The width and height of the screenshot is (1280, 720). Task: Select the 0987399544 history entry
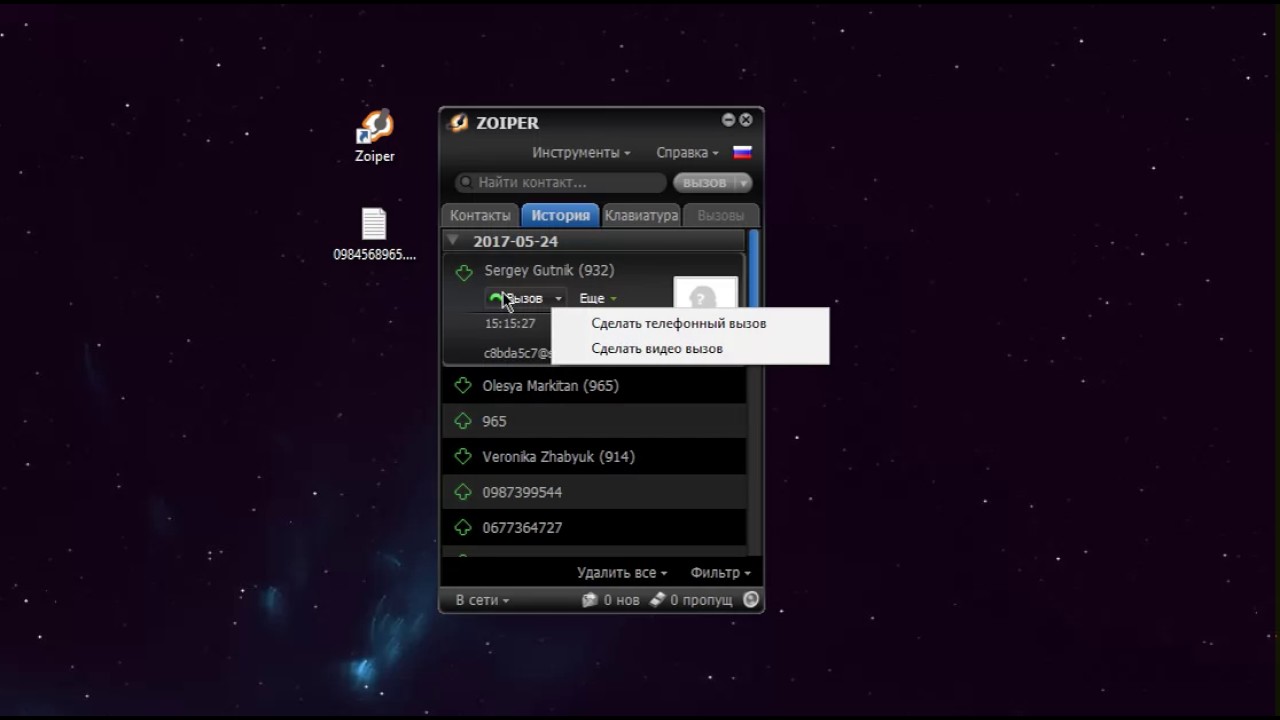(x=594, y=492)
